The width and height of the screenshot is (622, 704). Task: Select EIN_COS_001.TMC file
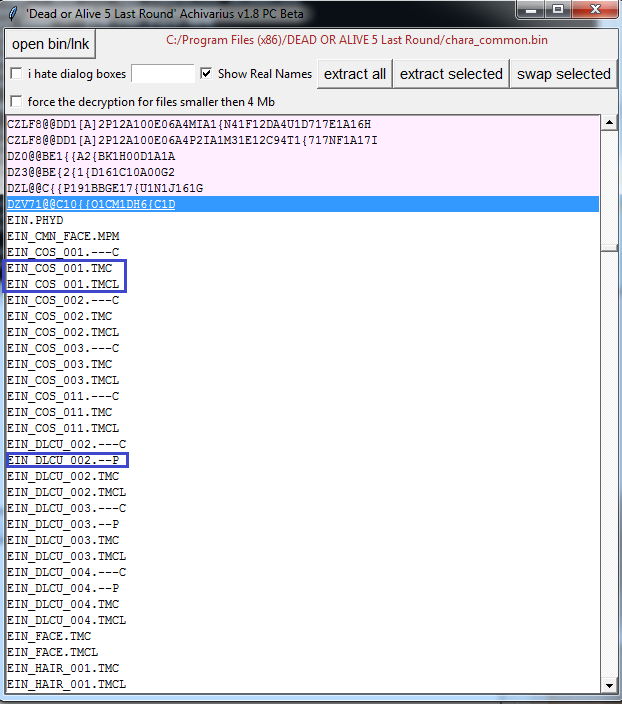303,268
